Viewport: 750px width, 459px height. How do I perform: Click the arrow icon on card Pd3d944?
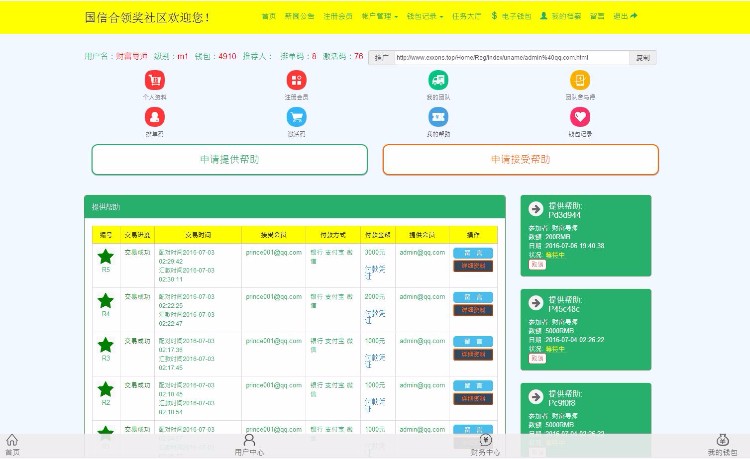pyautogui.click(x=536, y=208)
